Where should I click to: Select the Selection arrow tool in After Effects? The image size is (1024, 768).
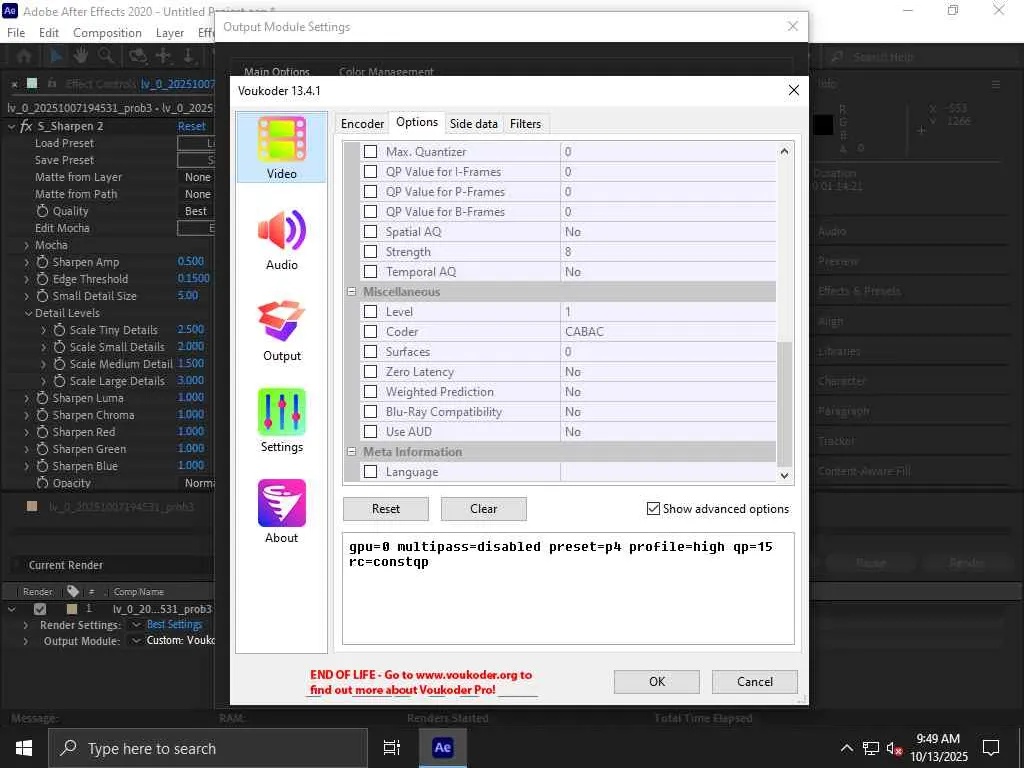click(x=56, y=56)
